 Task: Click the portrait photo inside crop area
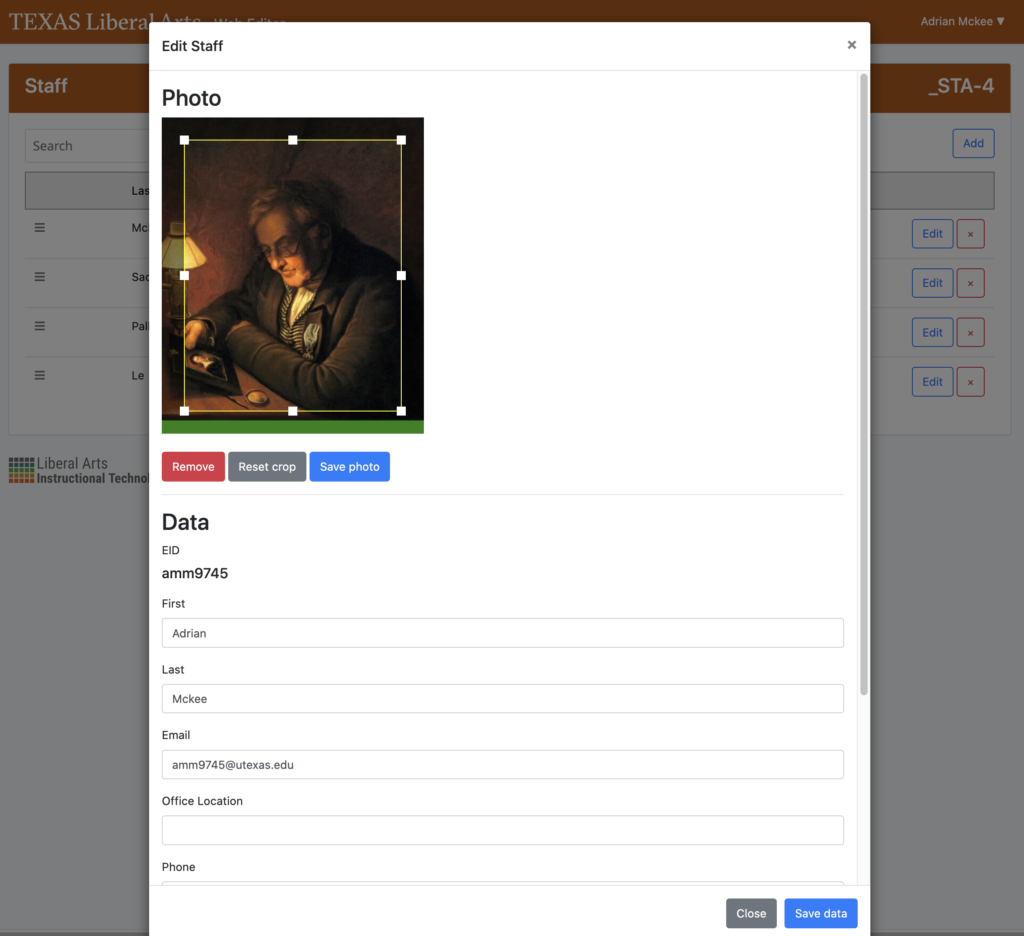pyautogui.click(x=293, y=276)
